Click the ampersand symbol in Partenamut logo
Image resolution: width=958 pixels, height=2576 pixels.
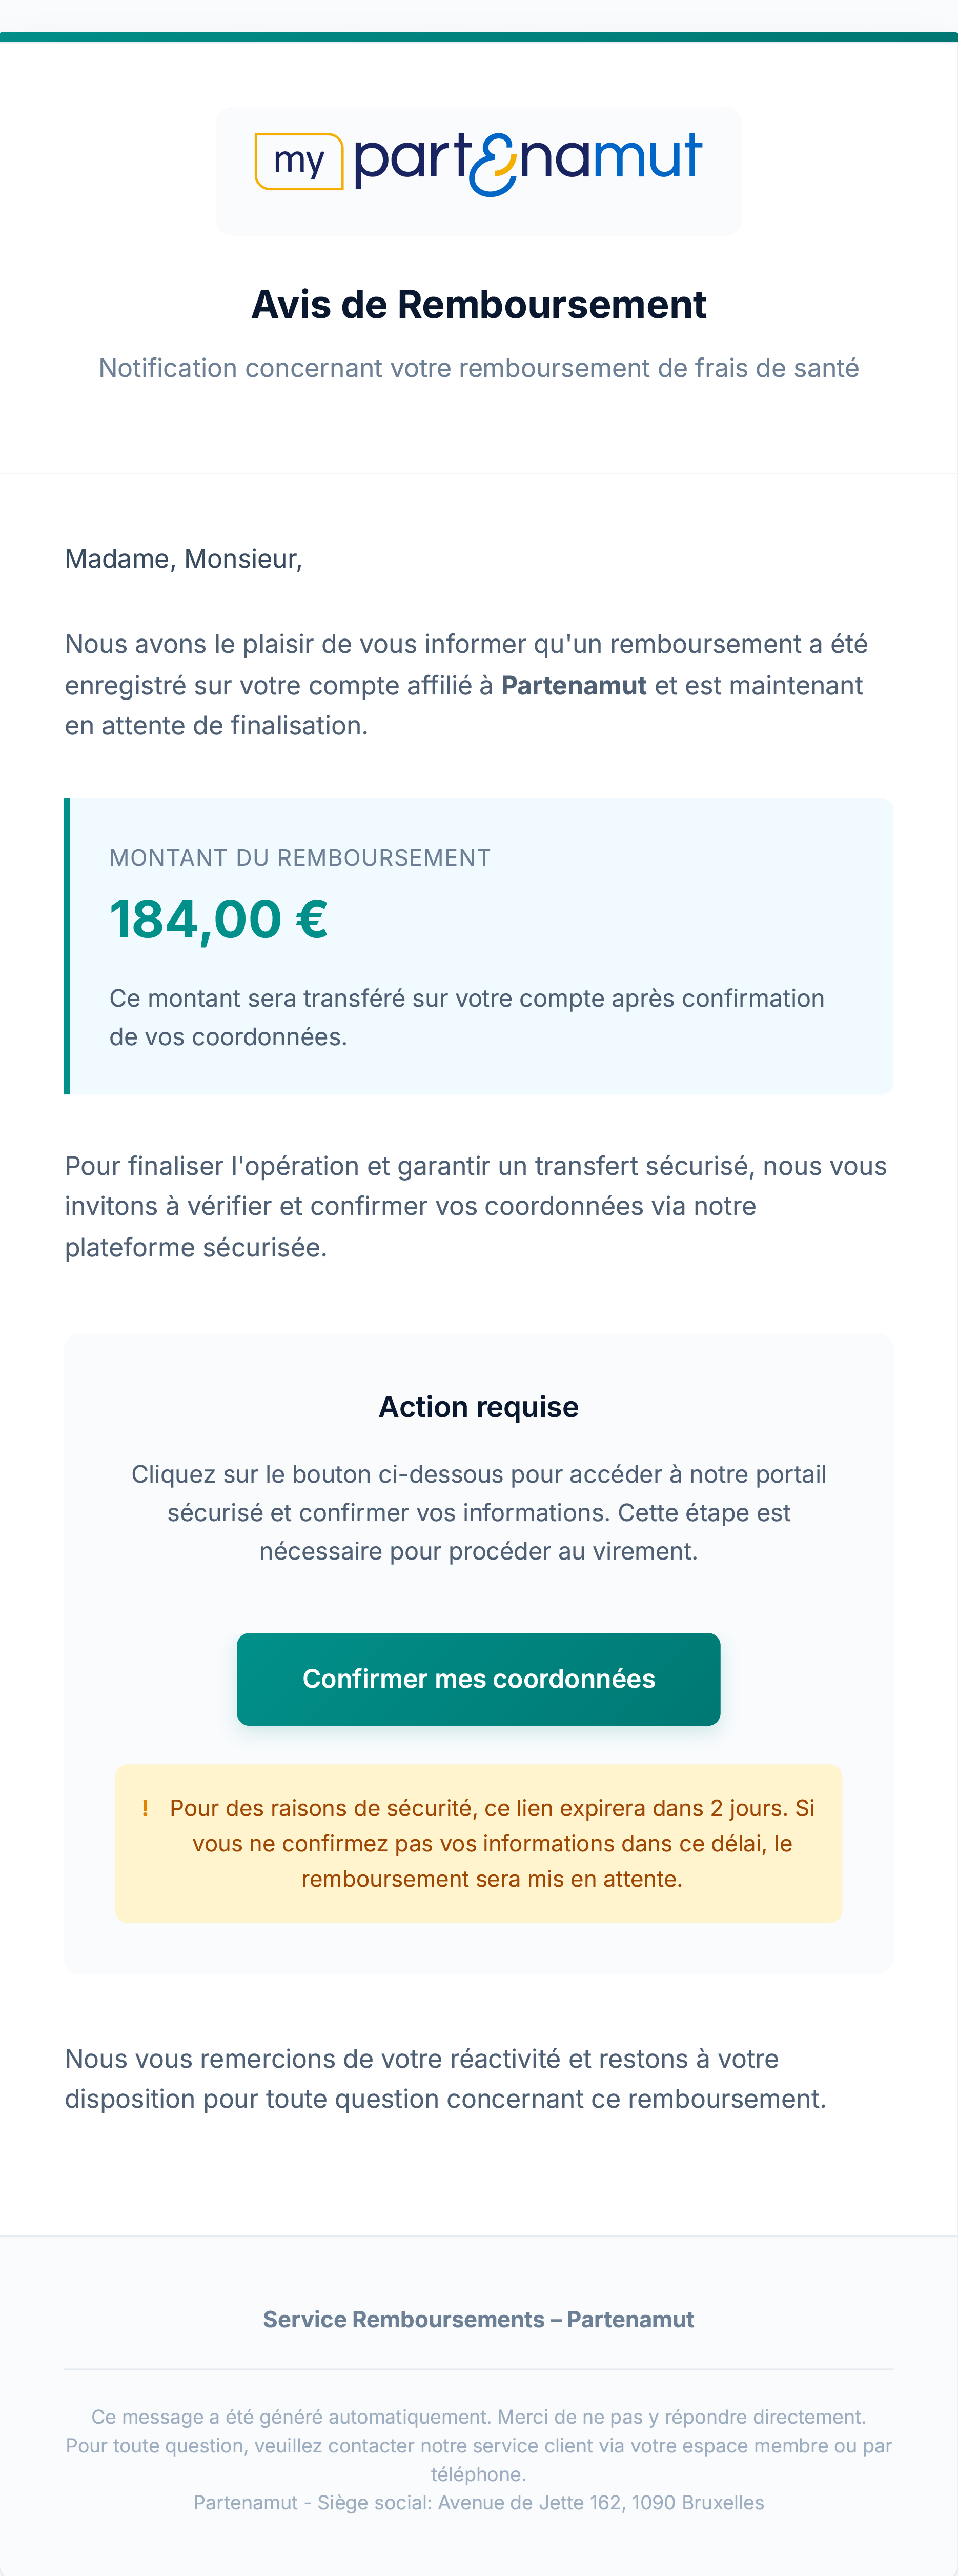(x=492, y=164)
